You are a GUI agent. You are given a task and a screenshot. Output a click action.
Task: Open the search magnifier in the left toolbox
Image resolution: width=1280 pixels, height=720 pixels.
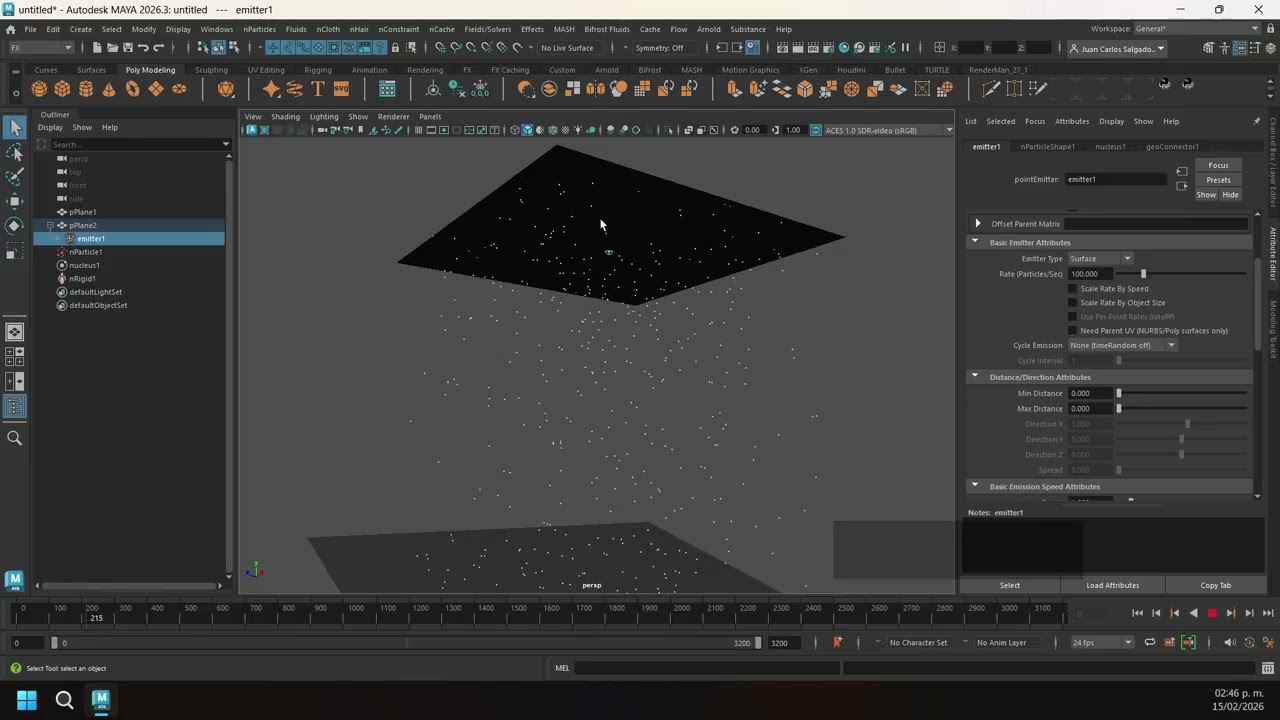click(15, 438)
